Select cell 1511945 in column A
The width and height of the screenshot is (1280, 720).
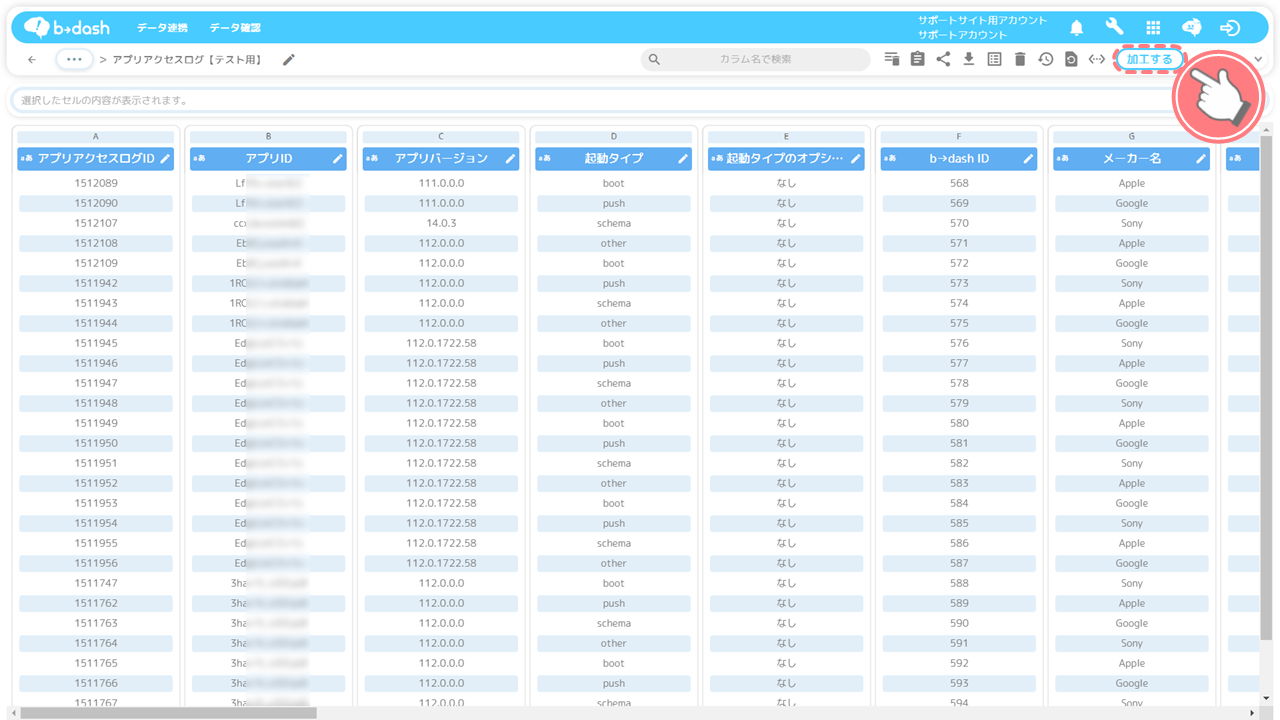click(96, 343)
